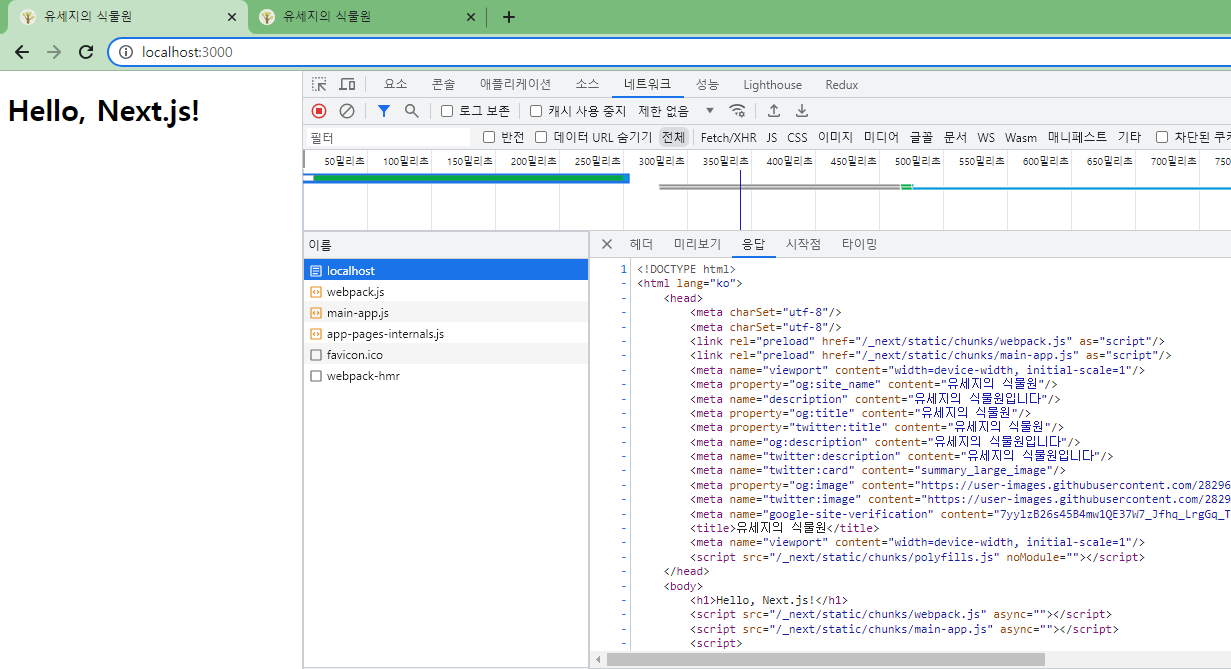Filter requests by 매니페스트 type
1231x669 pixels.
click(1077, 137)
